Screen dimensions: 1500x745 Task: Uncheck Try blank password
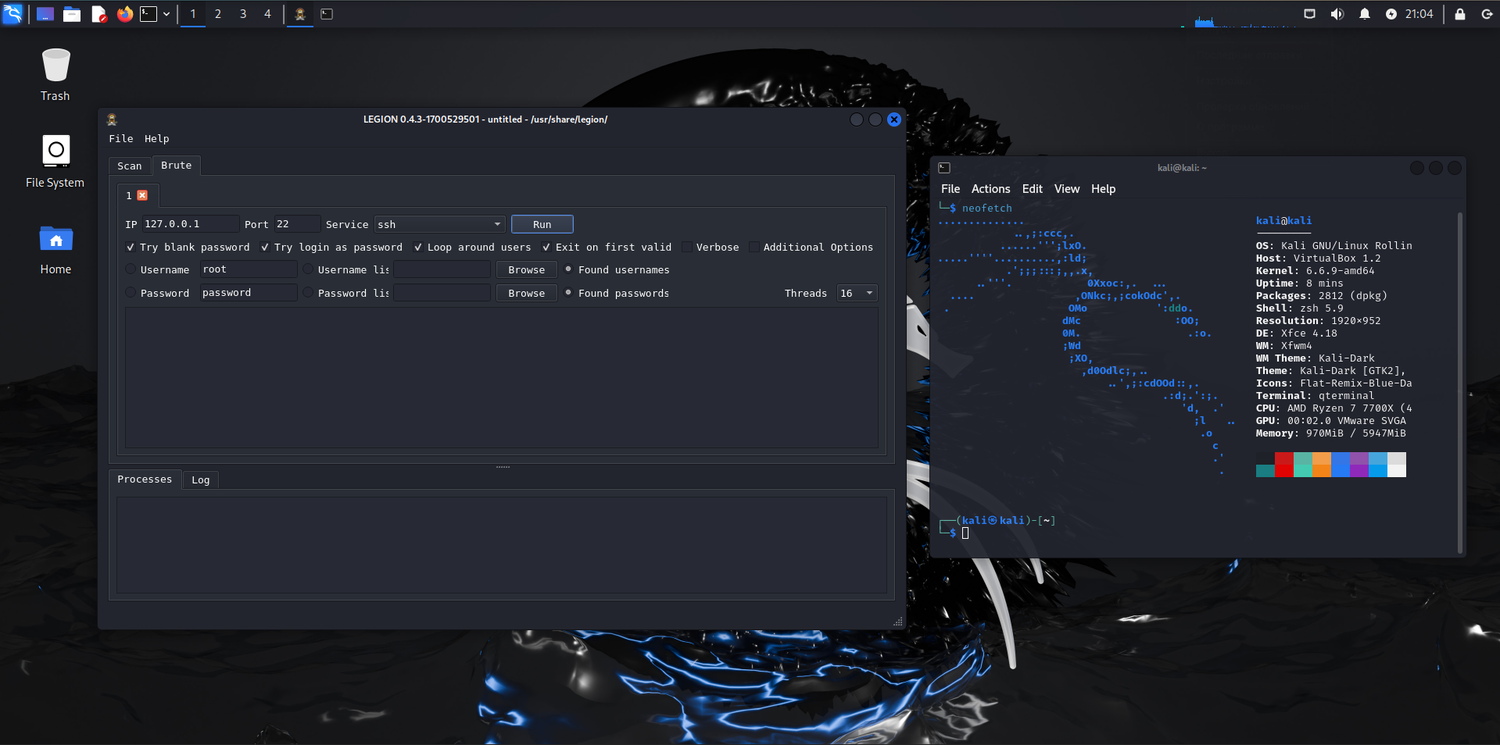[131, 247]
